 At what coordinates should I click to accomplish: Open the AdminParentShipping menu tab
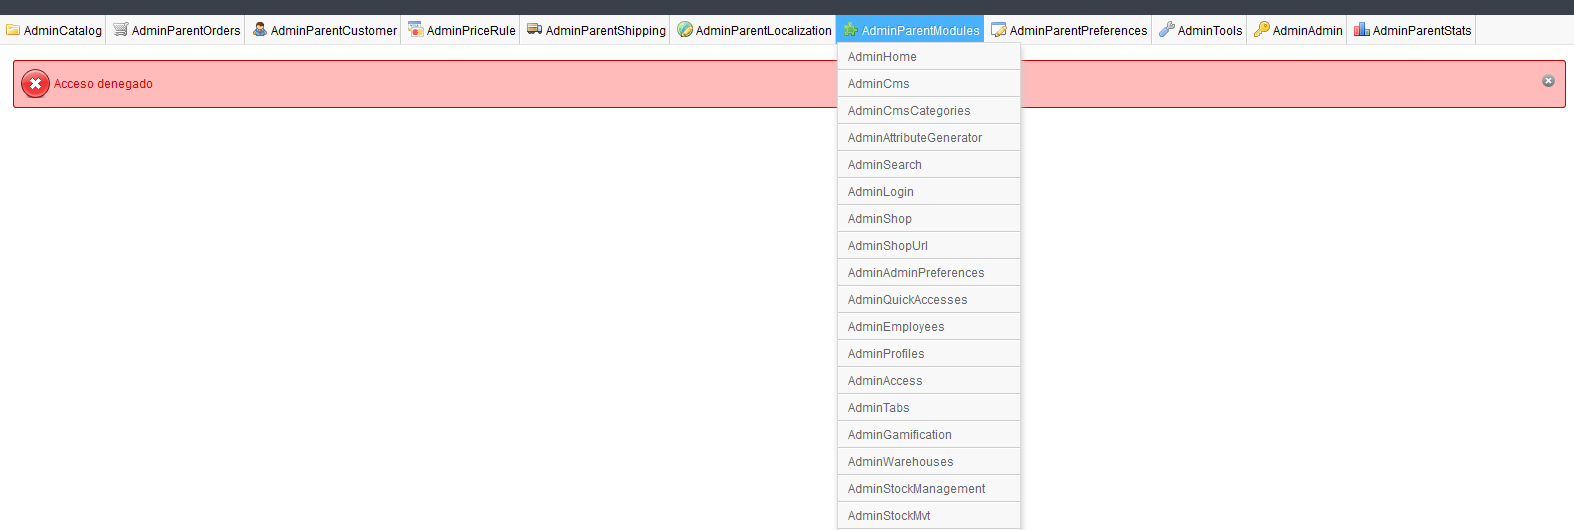click(x=596, y=30)
